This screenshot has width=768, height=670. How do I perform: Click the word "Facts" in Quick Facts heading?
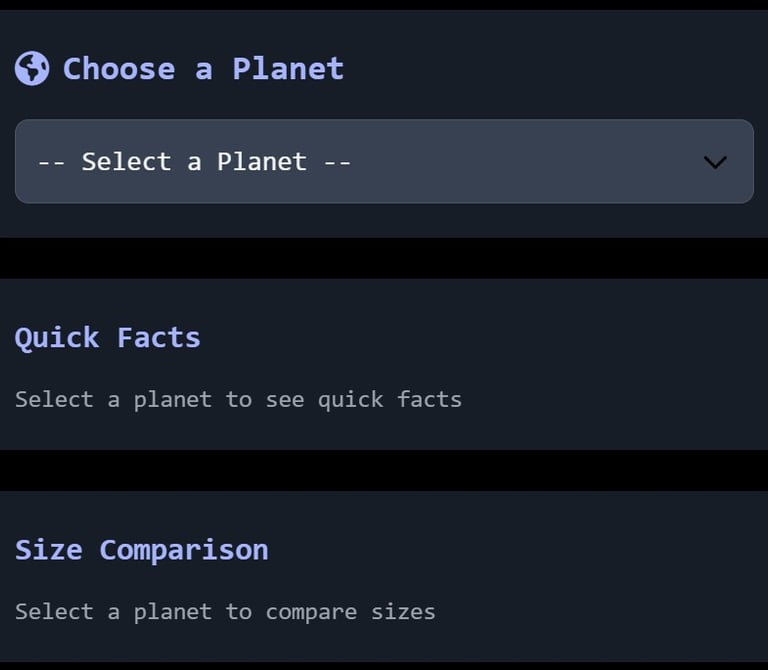click(x=158, y=338)
